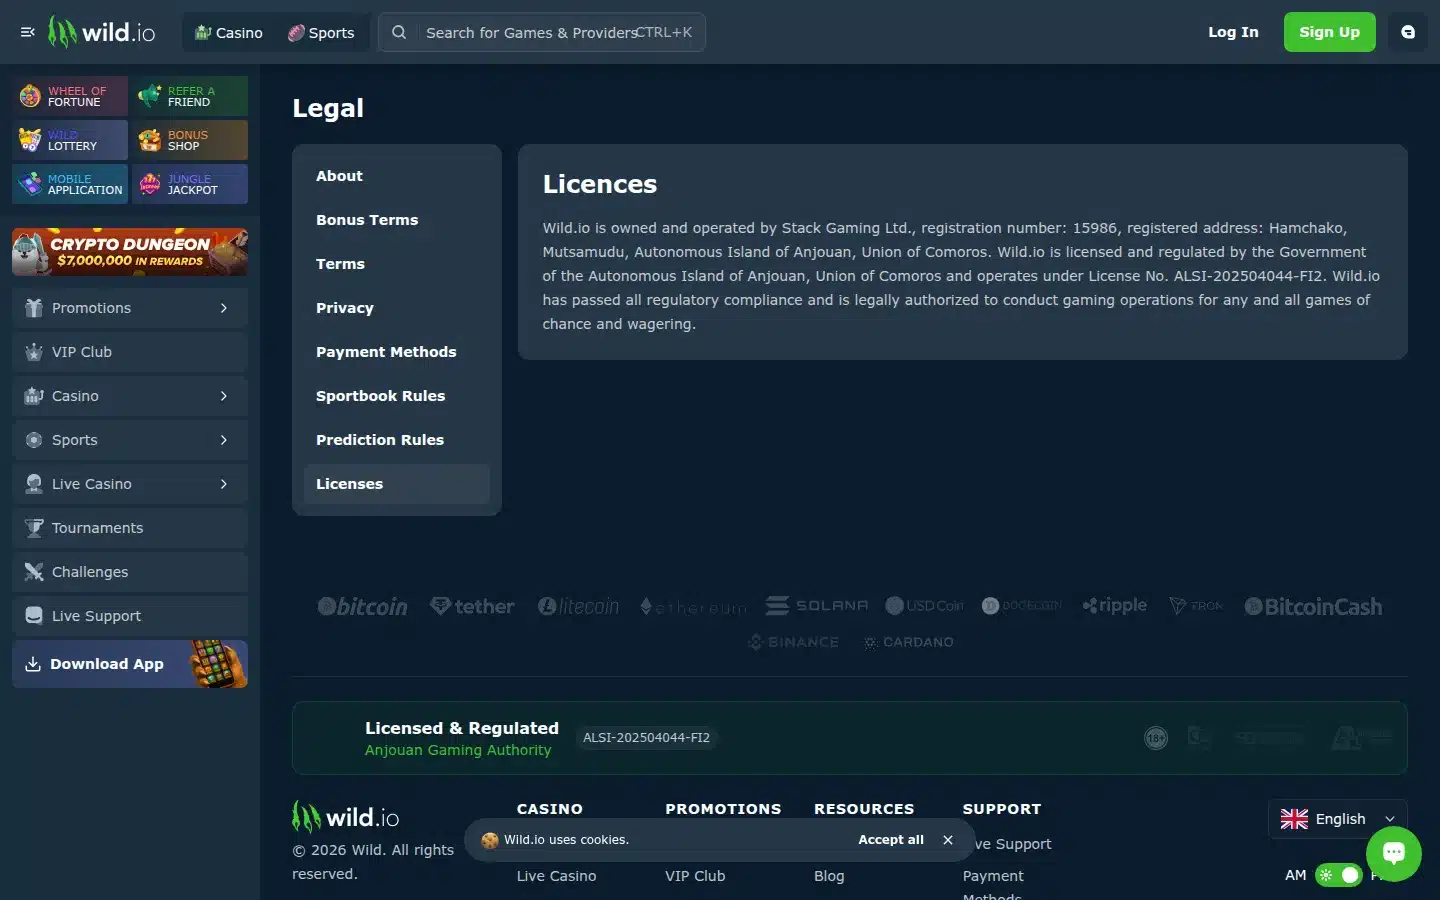Click the Live Support sidebar icon
Screen dimensions: 1440x900
(x=34, y=616)
